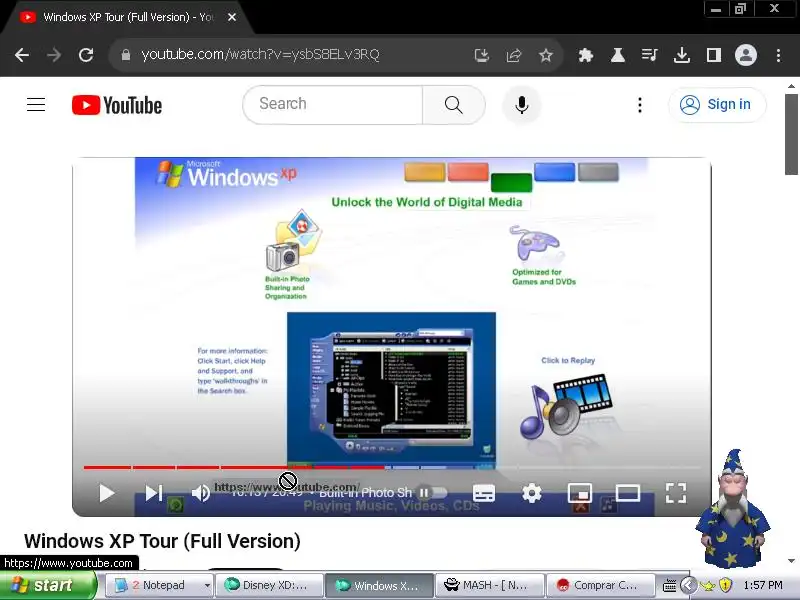Click red tab in XP tour video
This screenshot has width=800, height=600.
coord(468,172)
